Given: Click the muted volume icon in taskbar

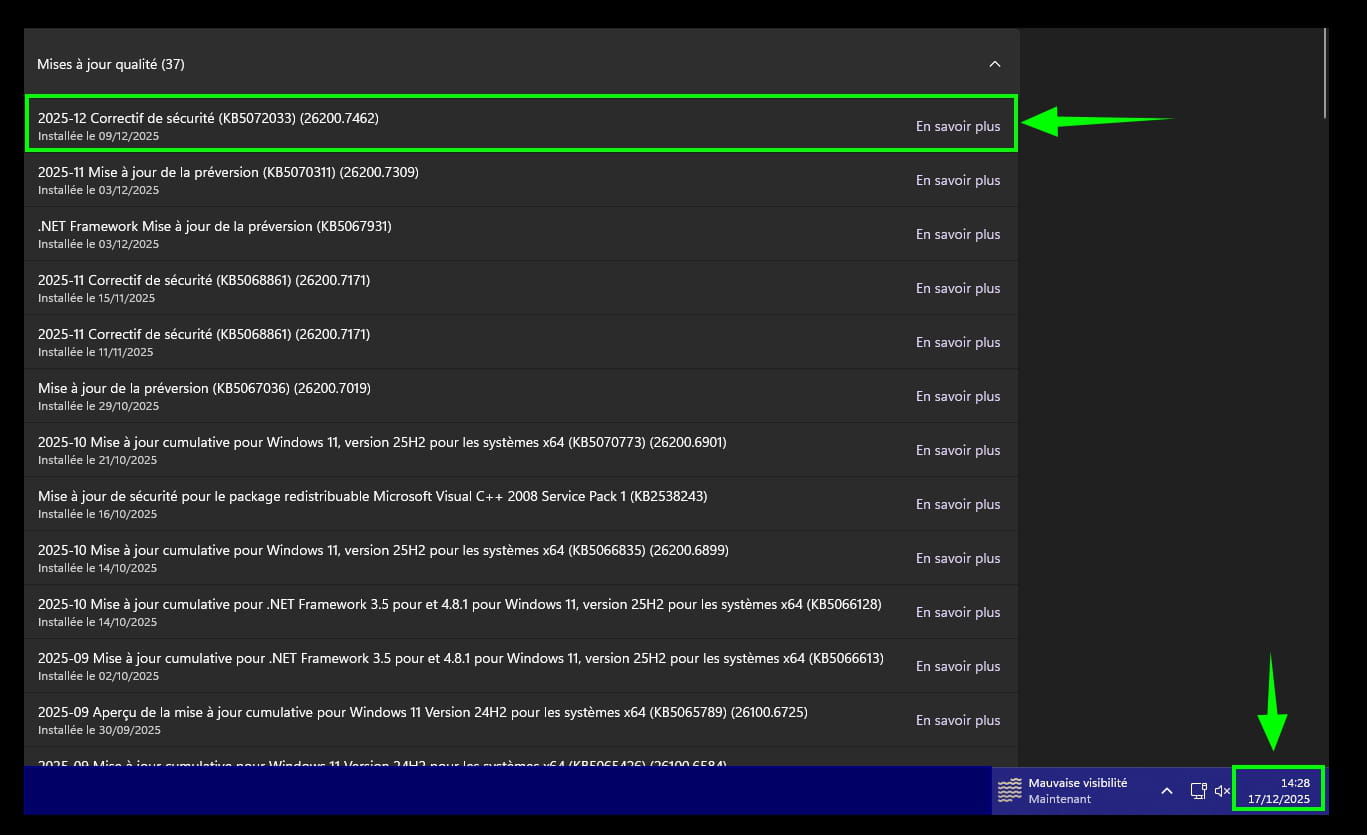Looking at the screenshot, I should click(x=1222, y=791).
